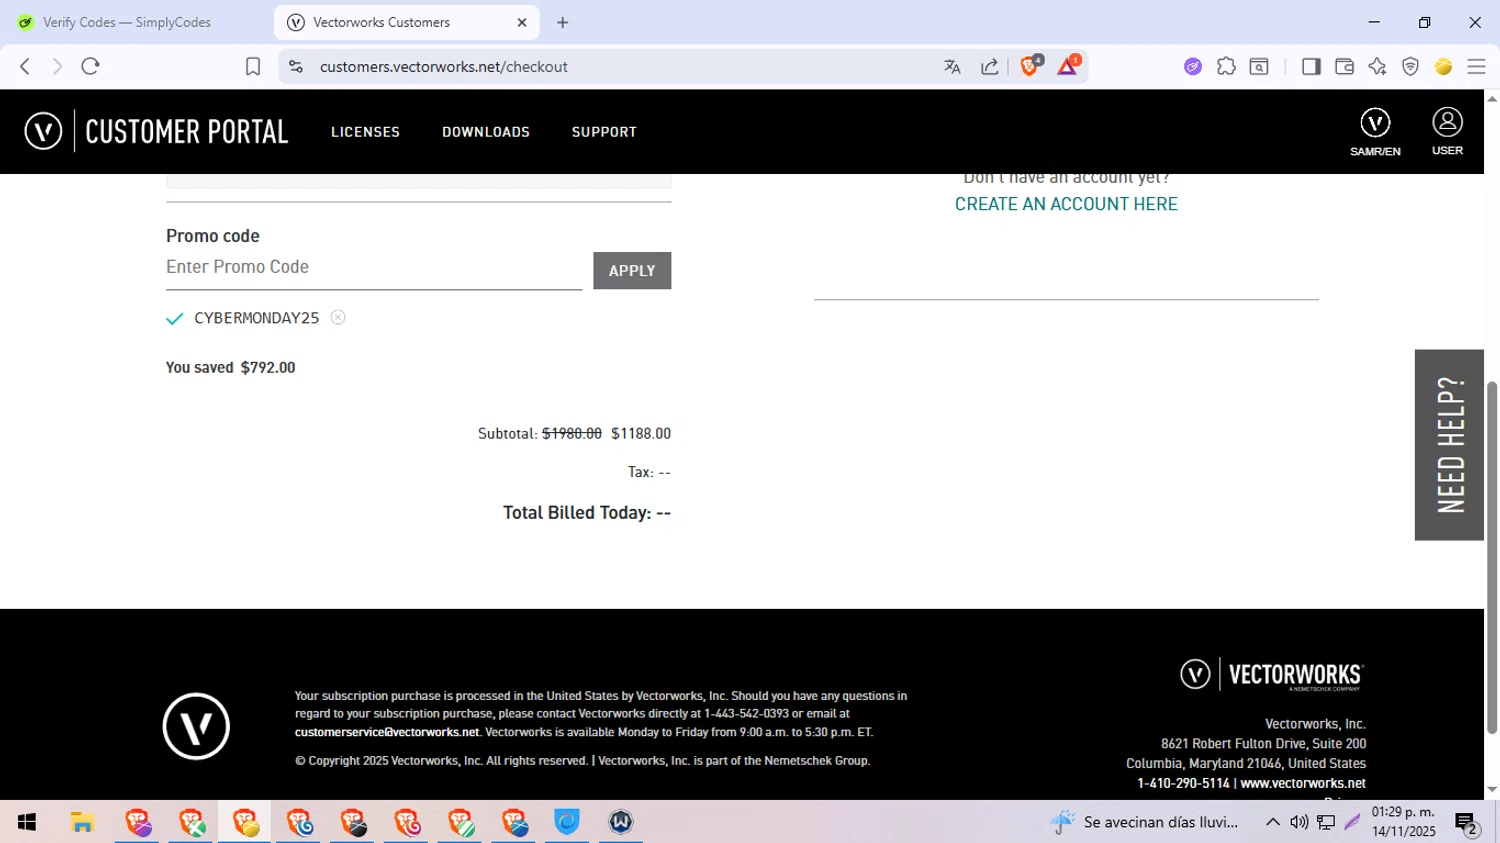This screenshot has height=843, width=1500.
Task: Show hidden system tray icons
Action: click(x=1273, y=822)
